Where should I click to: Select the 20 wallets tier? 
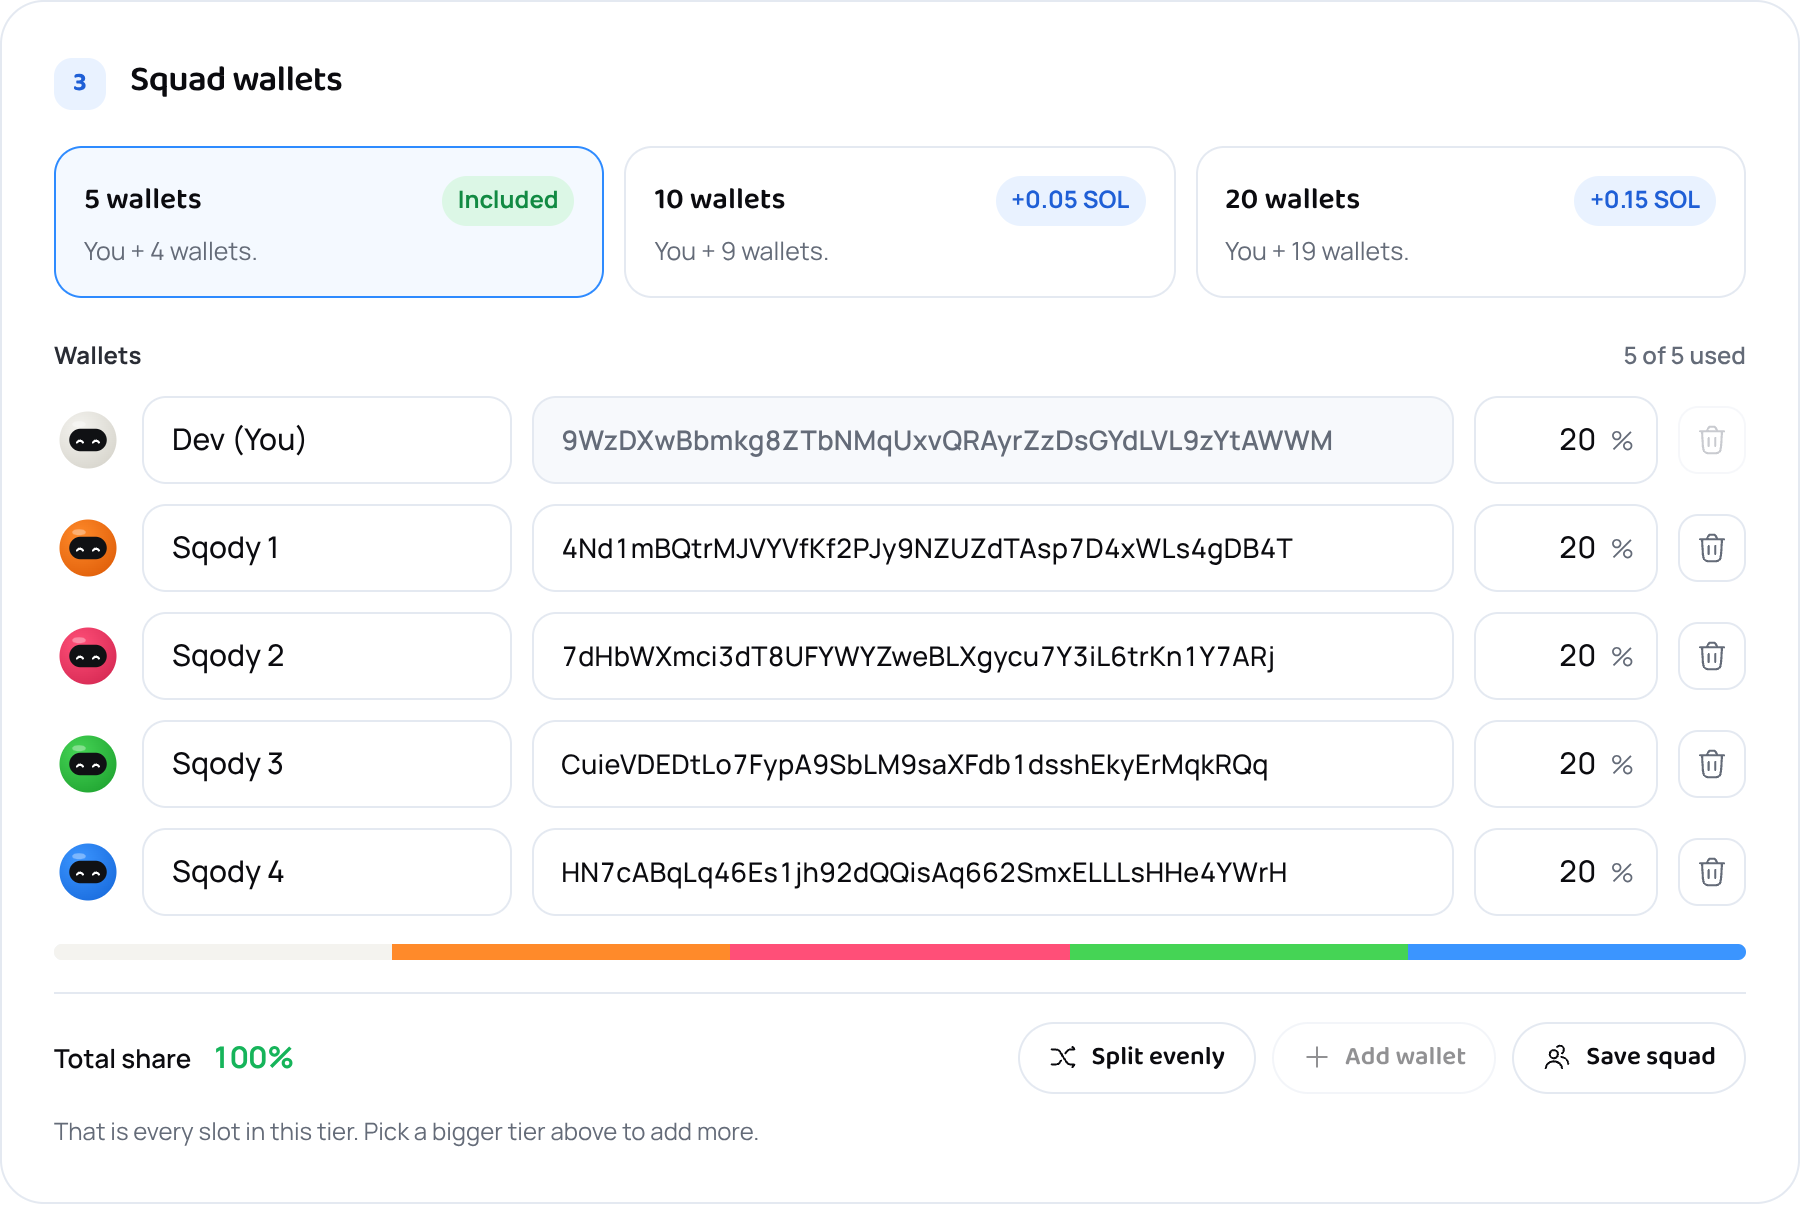[x=1470, y=222]
